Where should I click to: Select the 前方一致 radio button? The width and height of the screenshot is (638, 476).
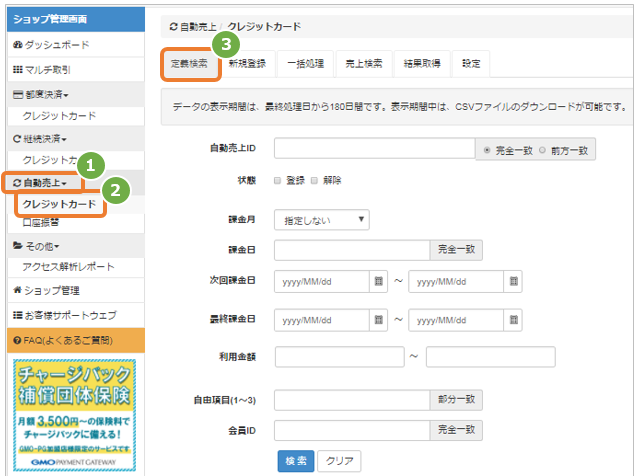[x=542, y=150]
